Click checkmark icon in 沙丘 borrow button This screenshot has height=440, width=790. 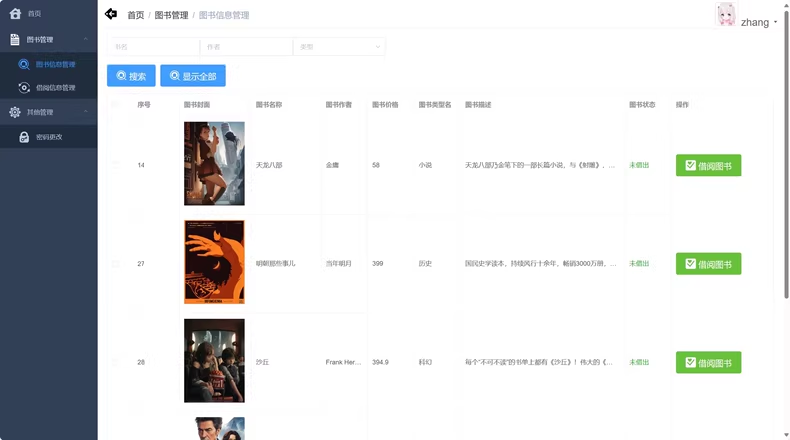690,362
